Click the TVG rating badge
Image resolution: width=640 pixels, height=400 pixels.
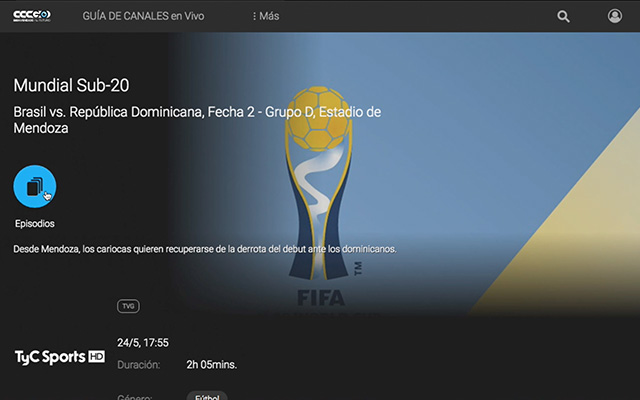(x=128, y=306)
